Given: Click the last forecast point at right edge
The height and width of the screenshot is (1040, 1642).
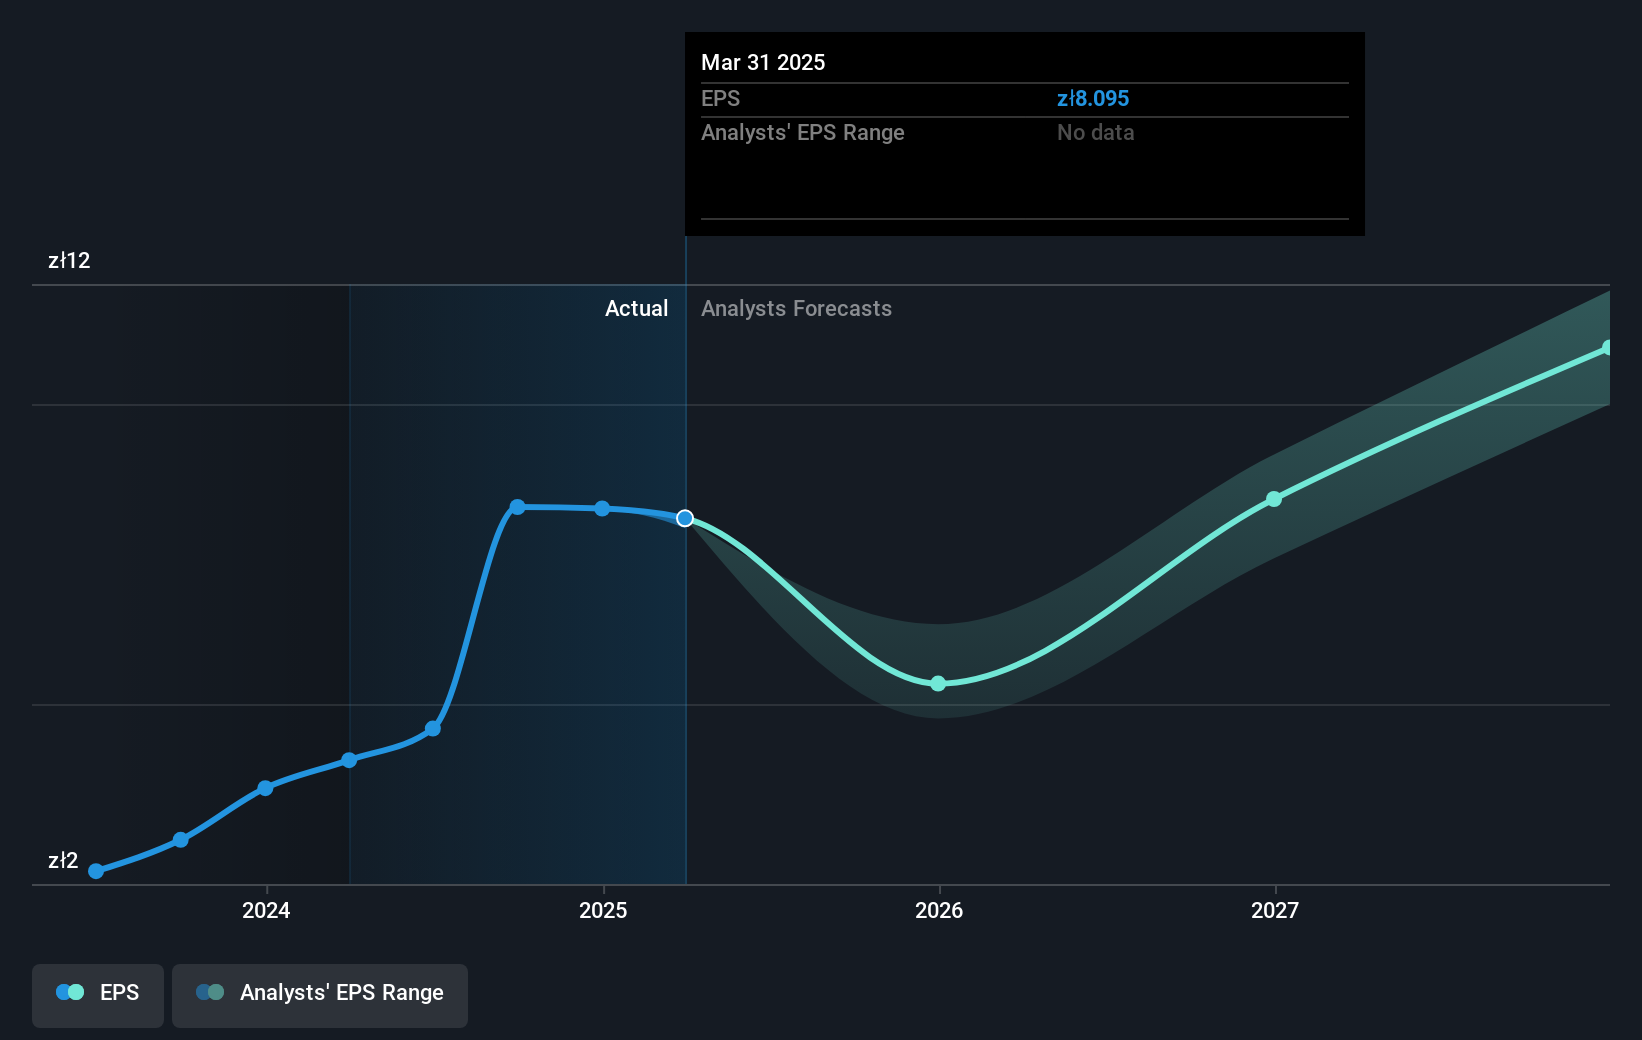Looking at the screenshot, I should tap(1608, 348).
